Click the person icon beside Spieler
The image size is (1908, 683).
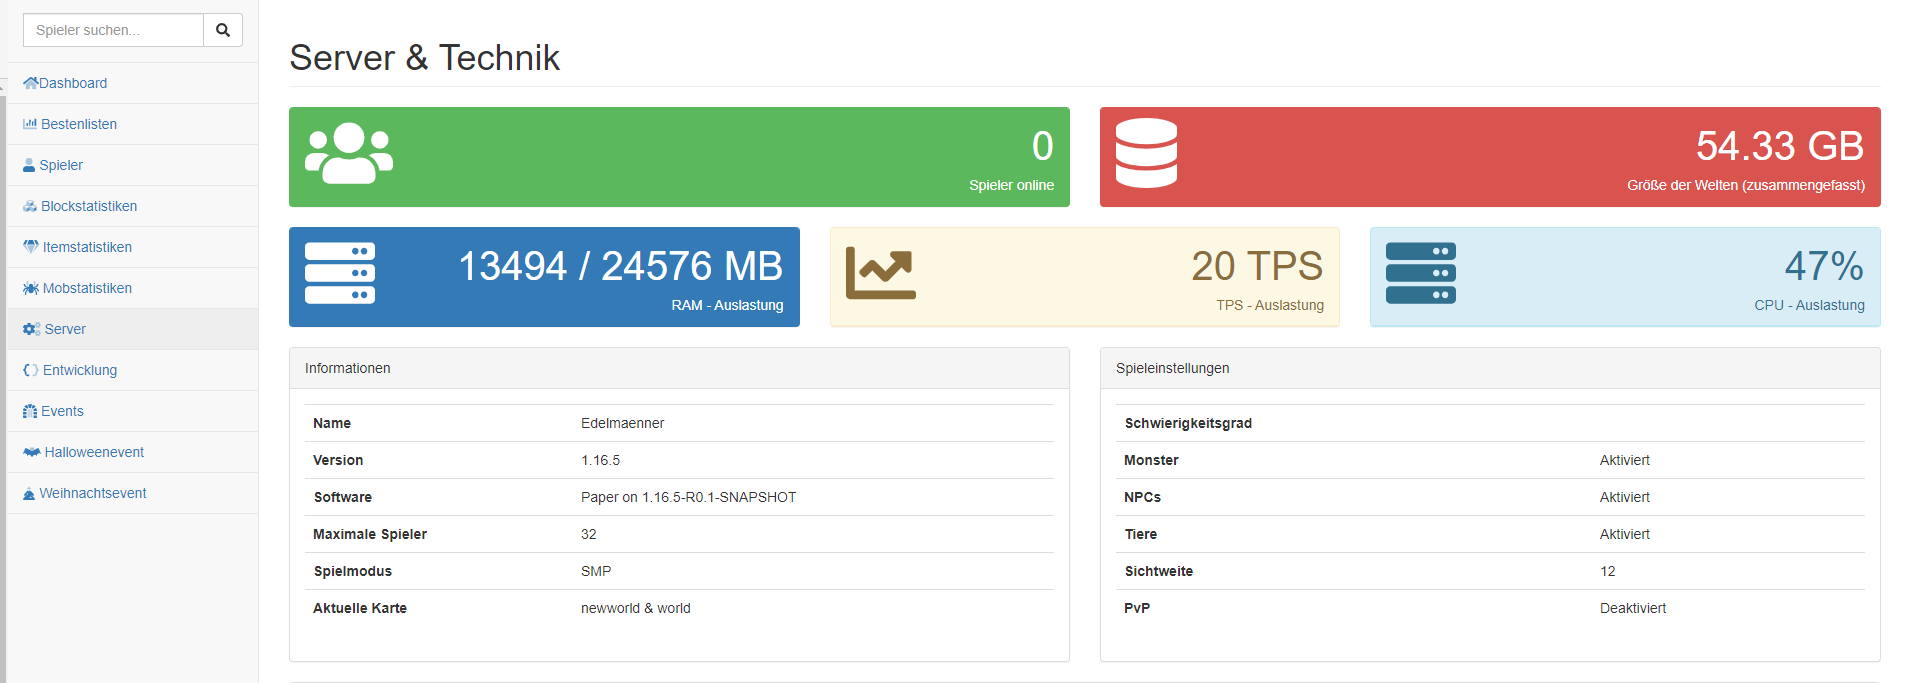point(29,165)
